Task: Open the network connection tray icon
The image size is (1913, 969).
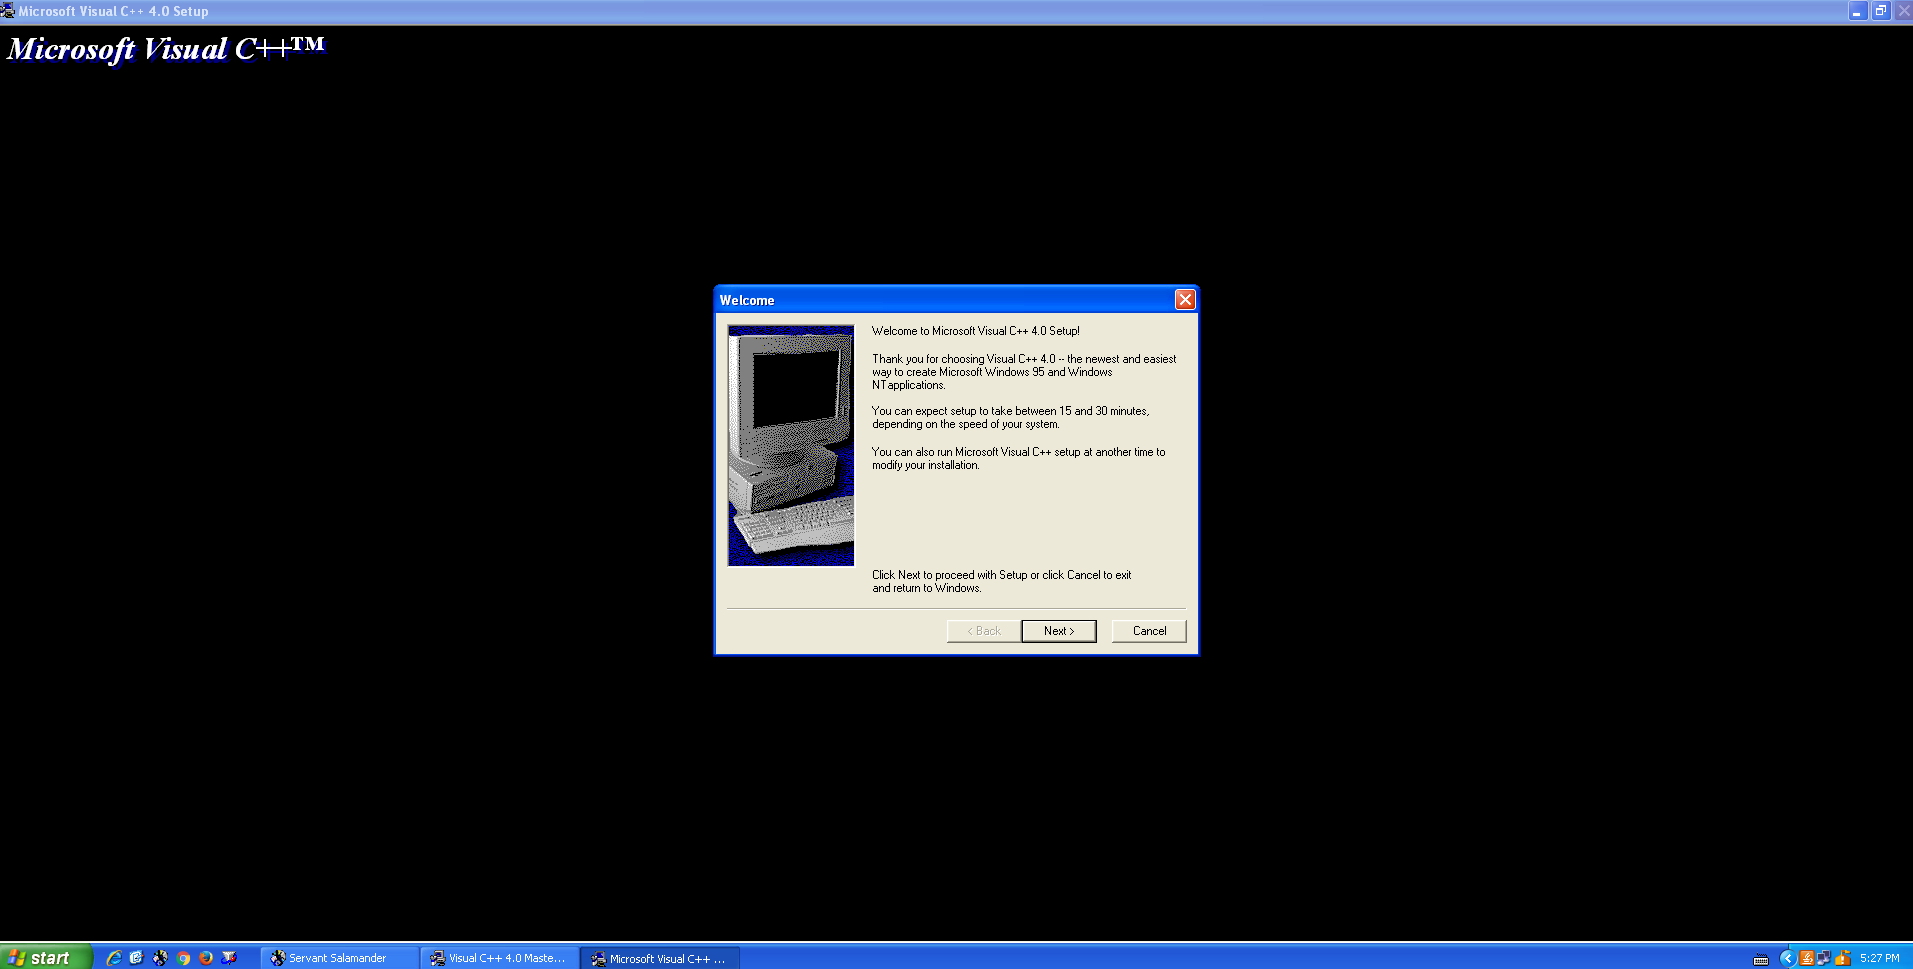Action: [x=1824, y=958]
